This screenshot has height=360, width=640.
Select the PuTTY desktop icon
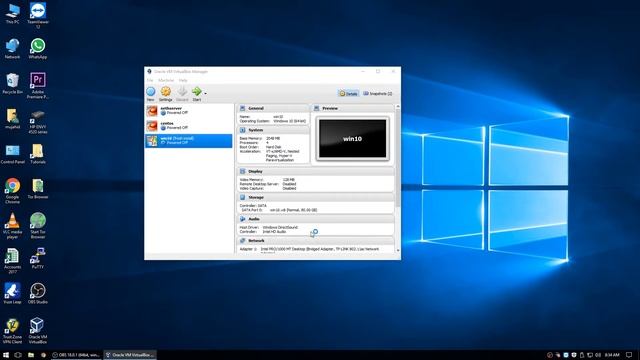[x=38, y=258]
